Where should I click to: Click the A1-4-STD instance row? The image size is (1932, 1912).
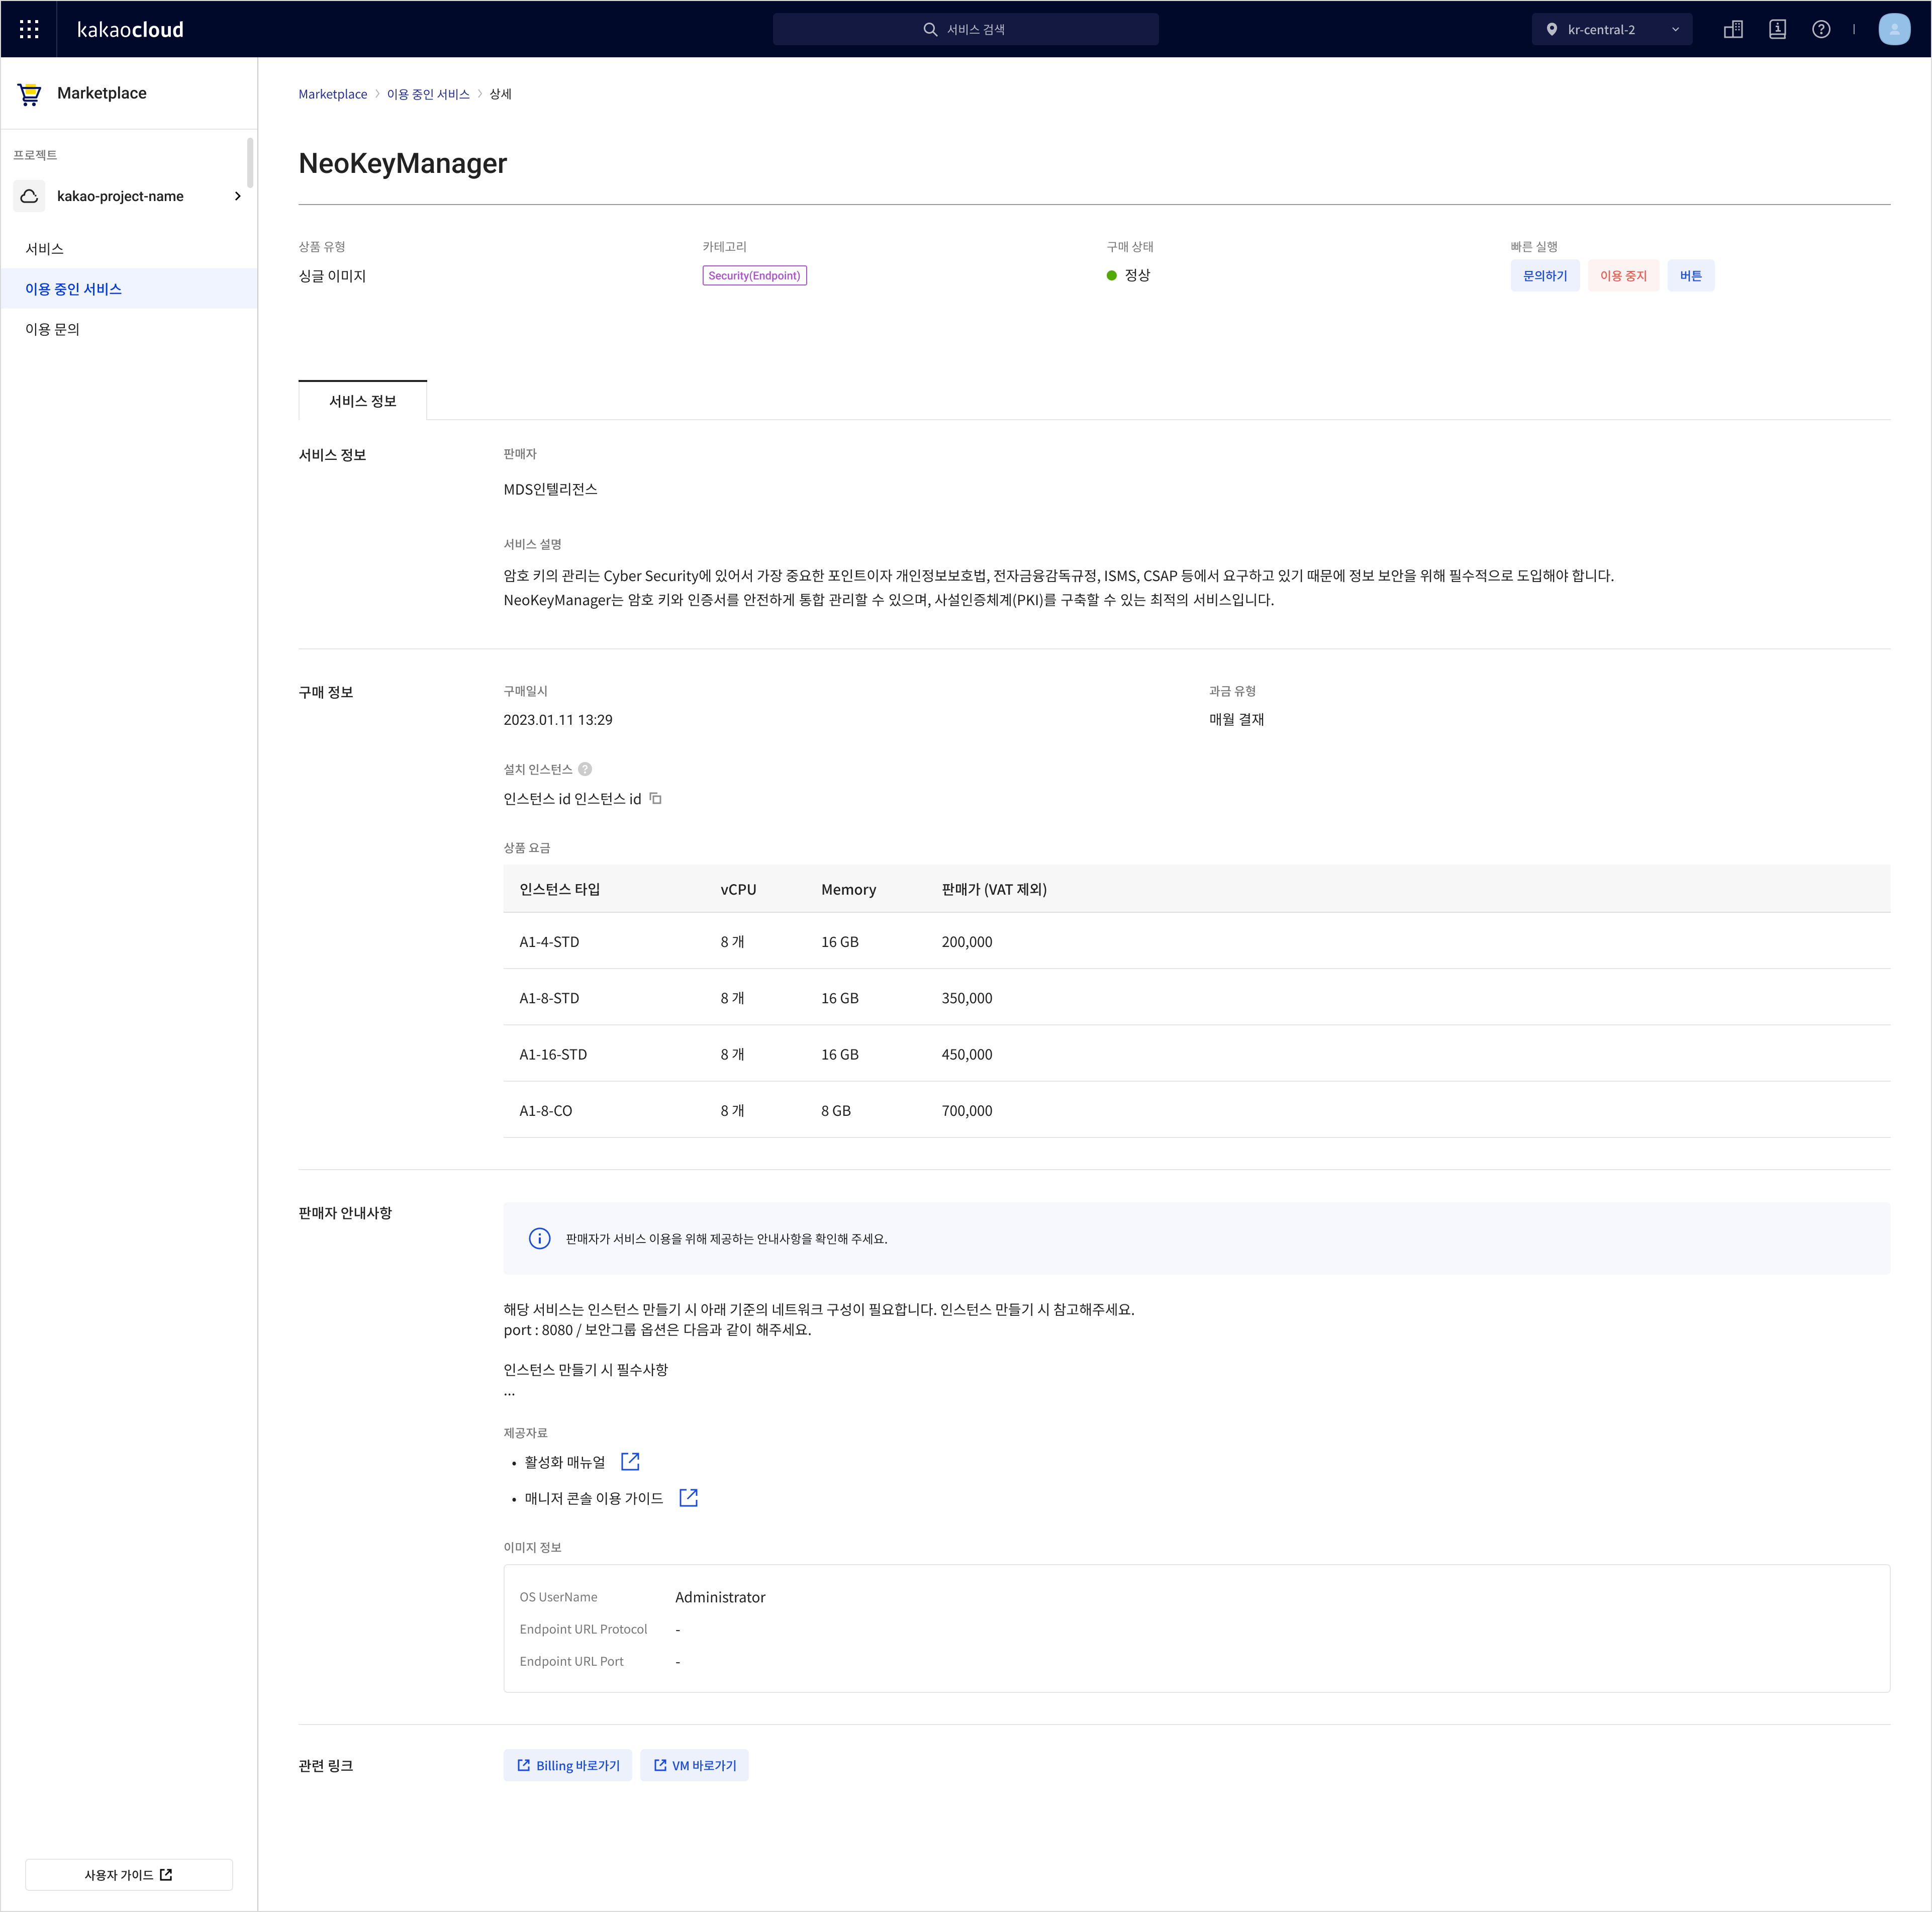point(1196,941)
